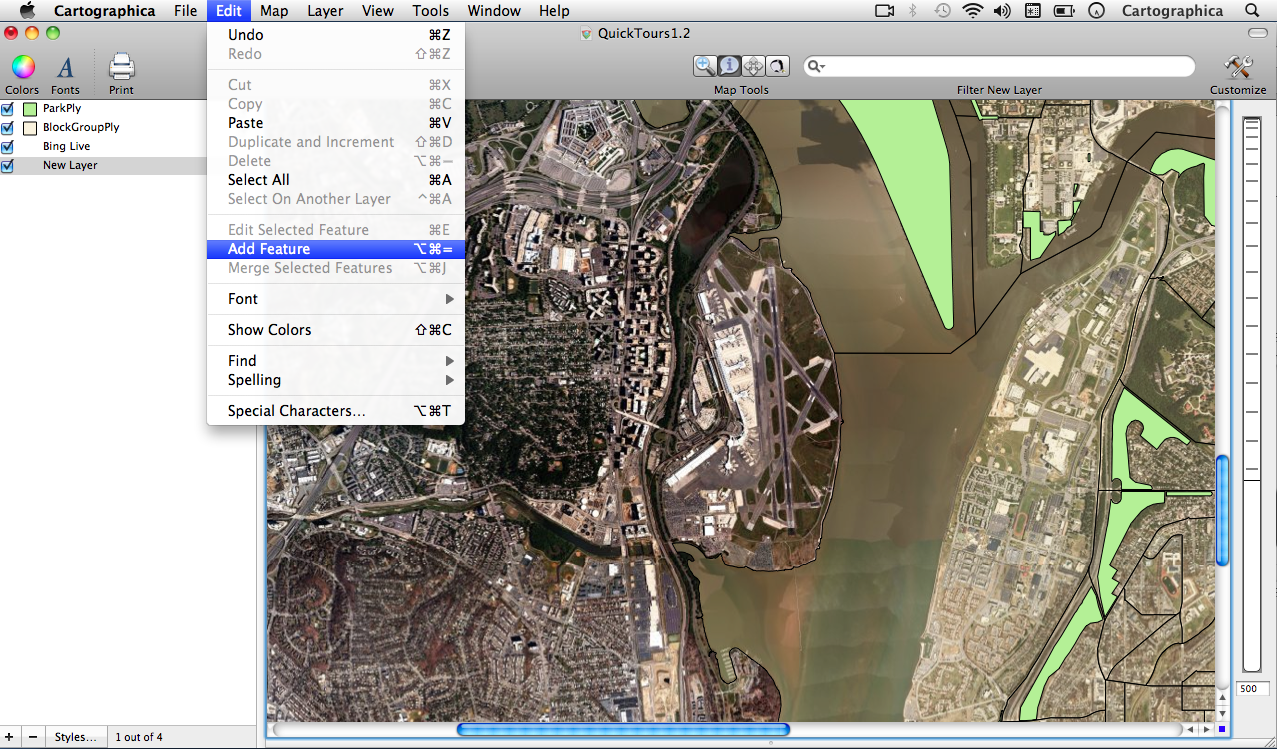
Task: Click the Print toolbar icon
Action: (x=121, y=68)
